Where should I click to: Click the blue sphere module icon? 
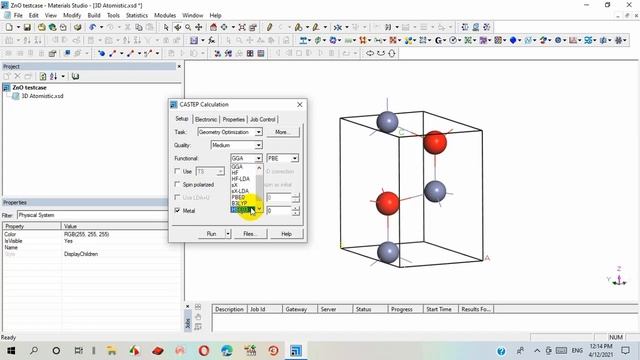513,40
